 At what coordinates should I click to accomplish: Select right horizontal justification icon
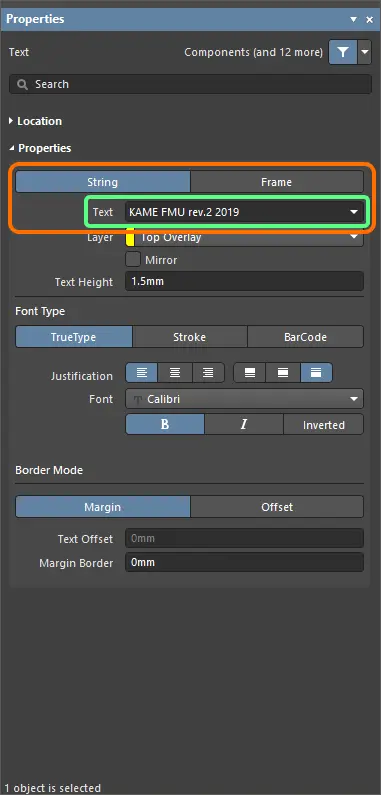click(208, 373)
